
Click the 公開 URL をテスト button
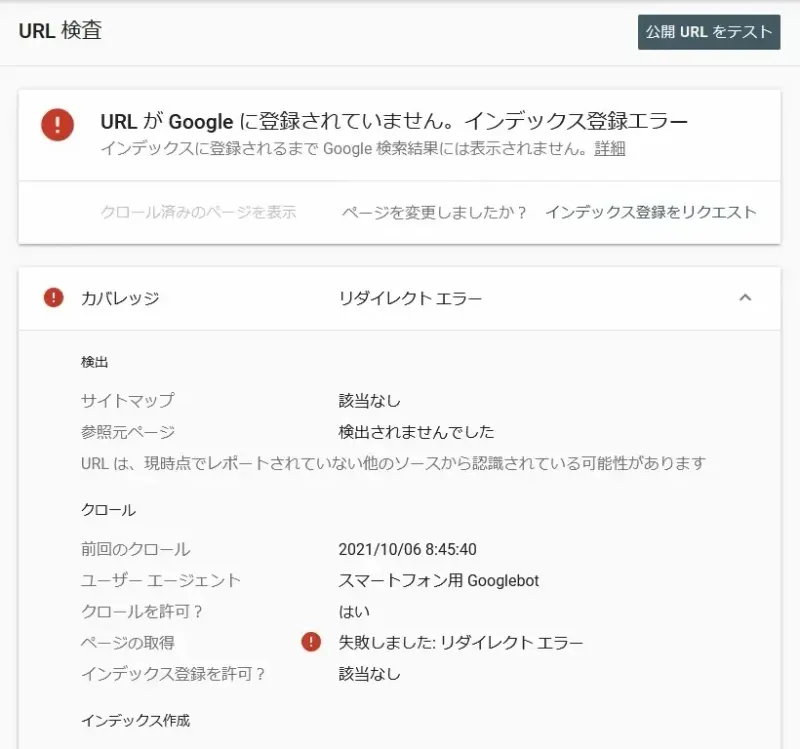709,32
